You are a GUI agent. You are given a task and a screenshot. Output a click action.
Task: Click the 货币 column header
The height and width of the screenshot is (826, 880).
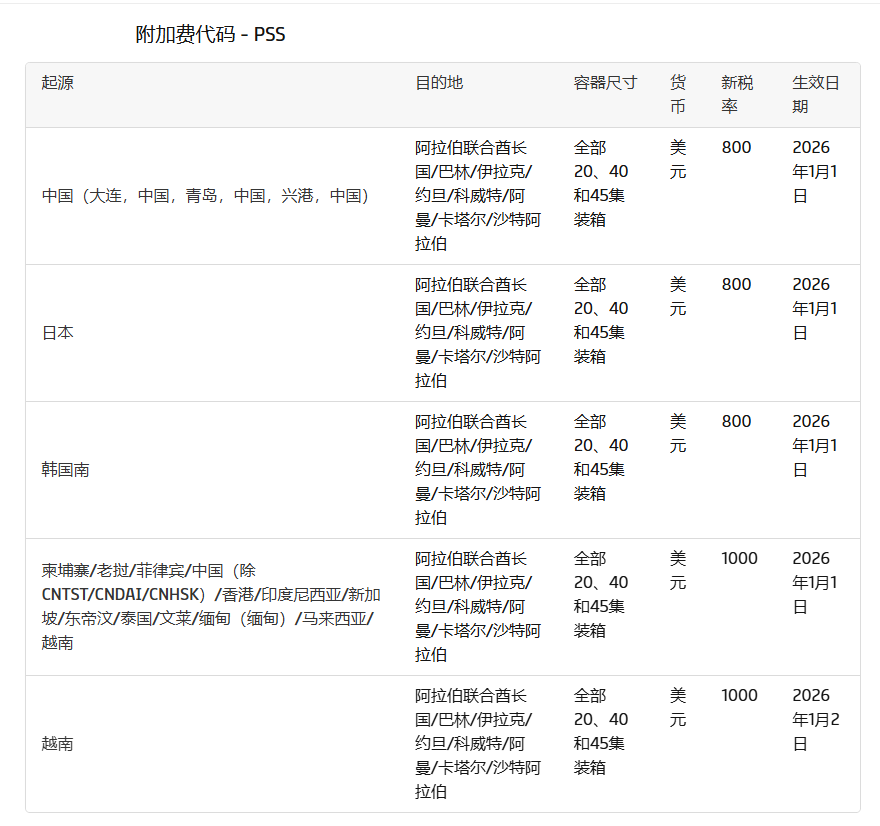[x=676, y=95]
